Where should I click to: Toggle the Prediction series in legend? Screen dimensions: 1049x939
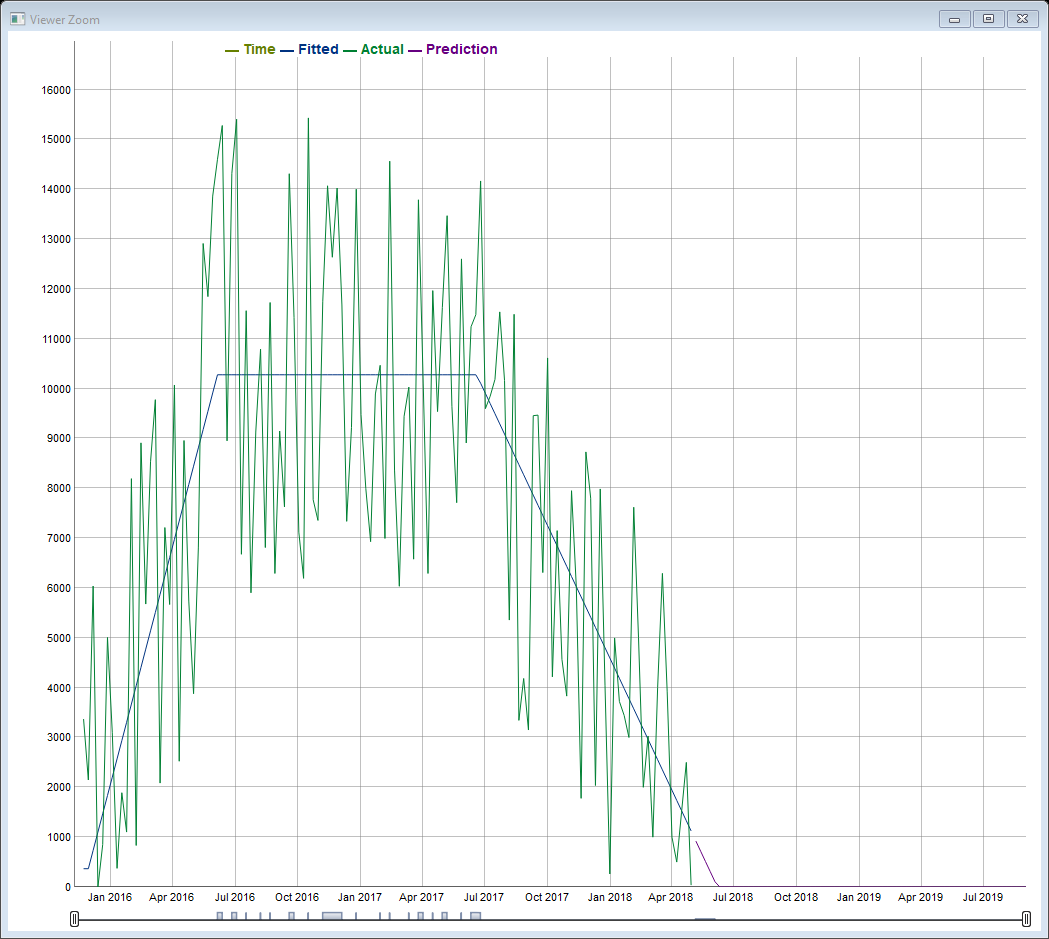[453, 49]
